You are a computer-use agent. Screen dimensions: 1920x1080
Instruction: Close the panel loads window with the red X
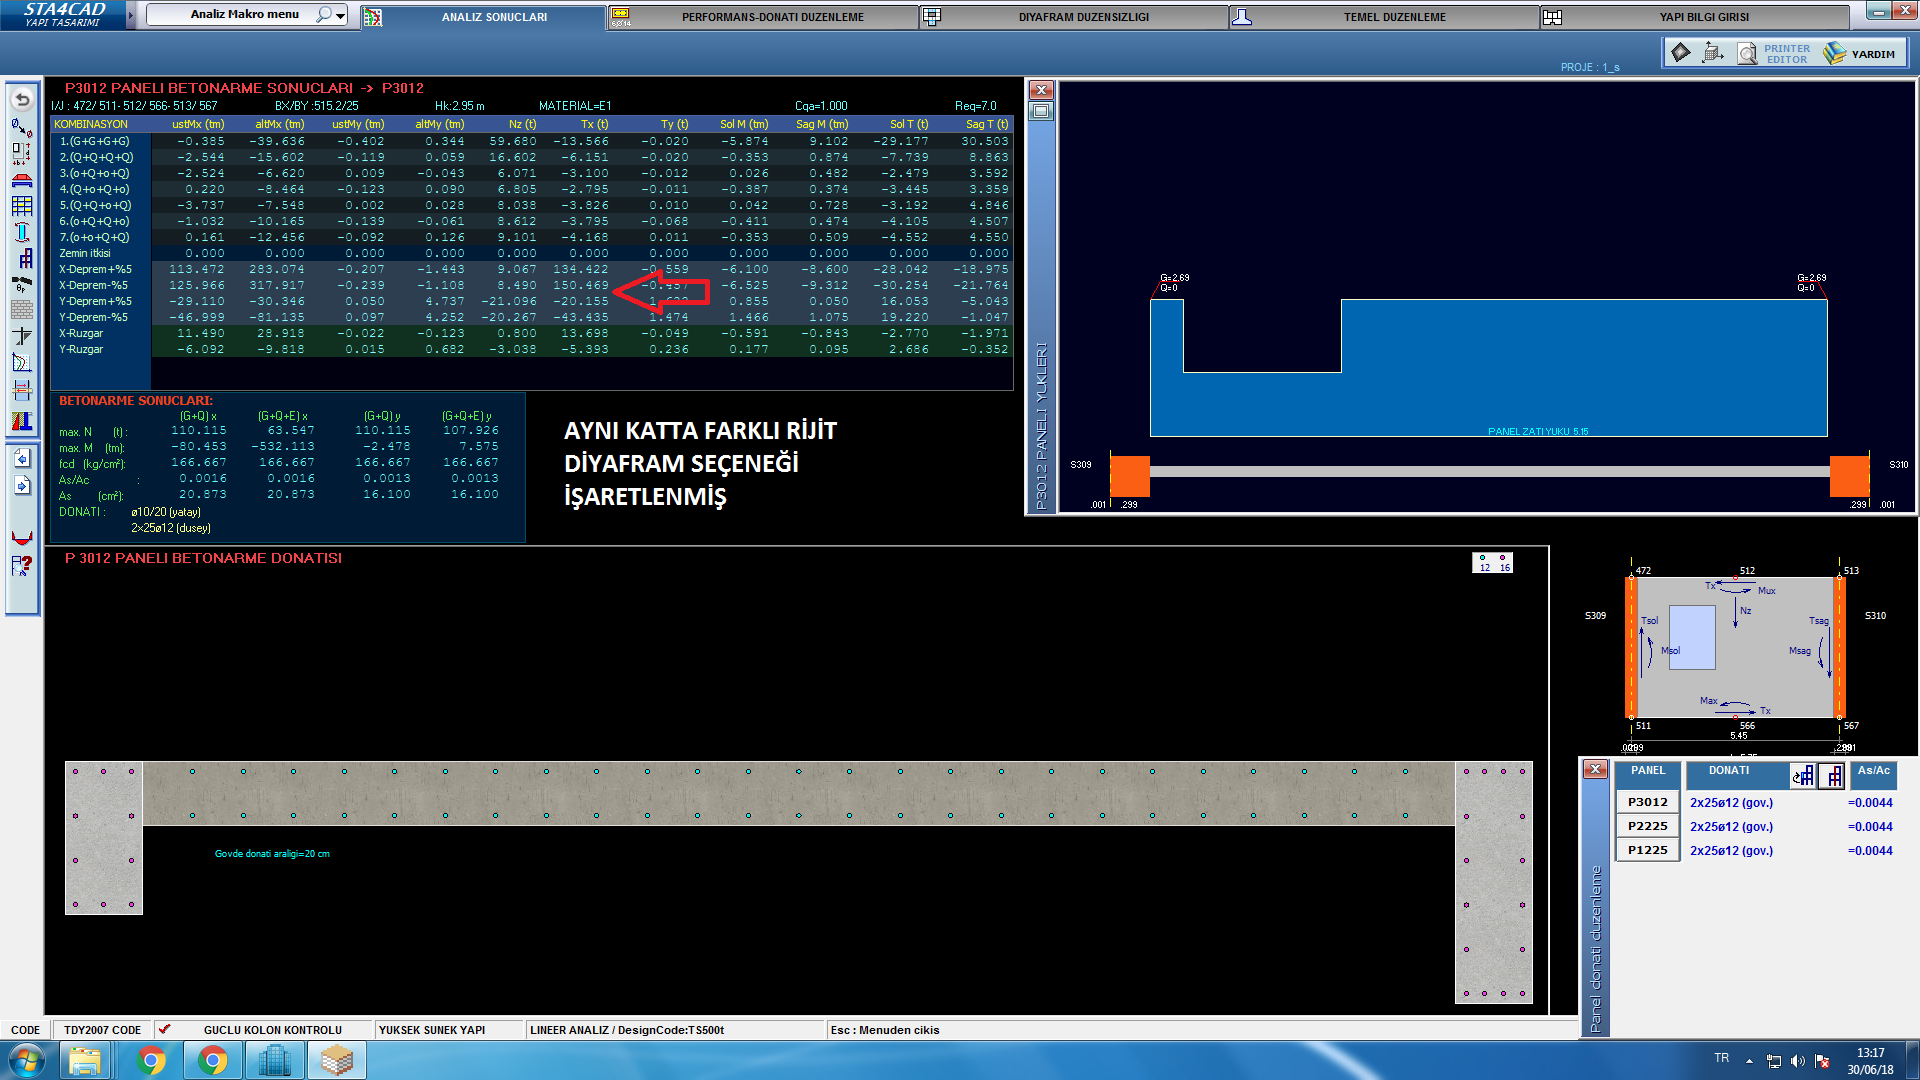click(1041, 90)
